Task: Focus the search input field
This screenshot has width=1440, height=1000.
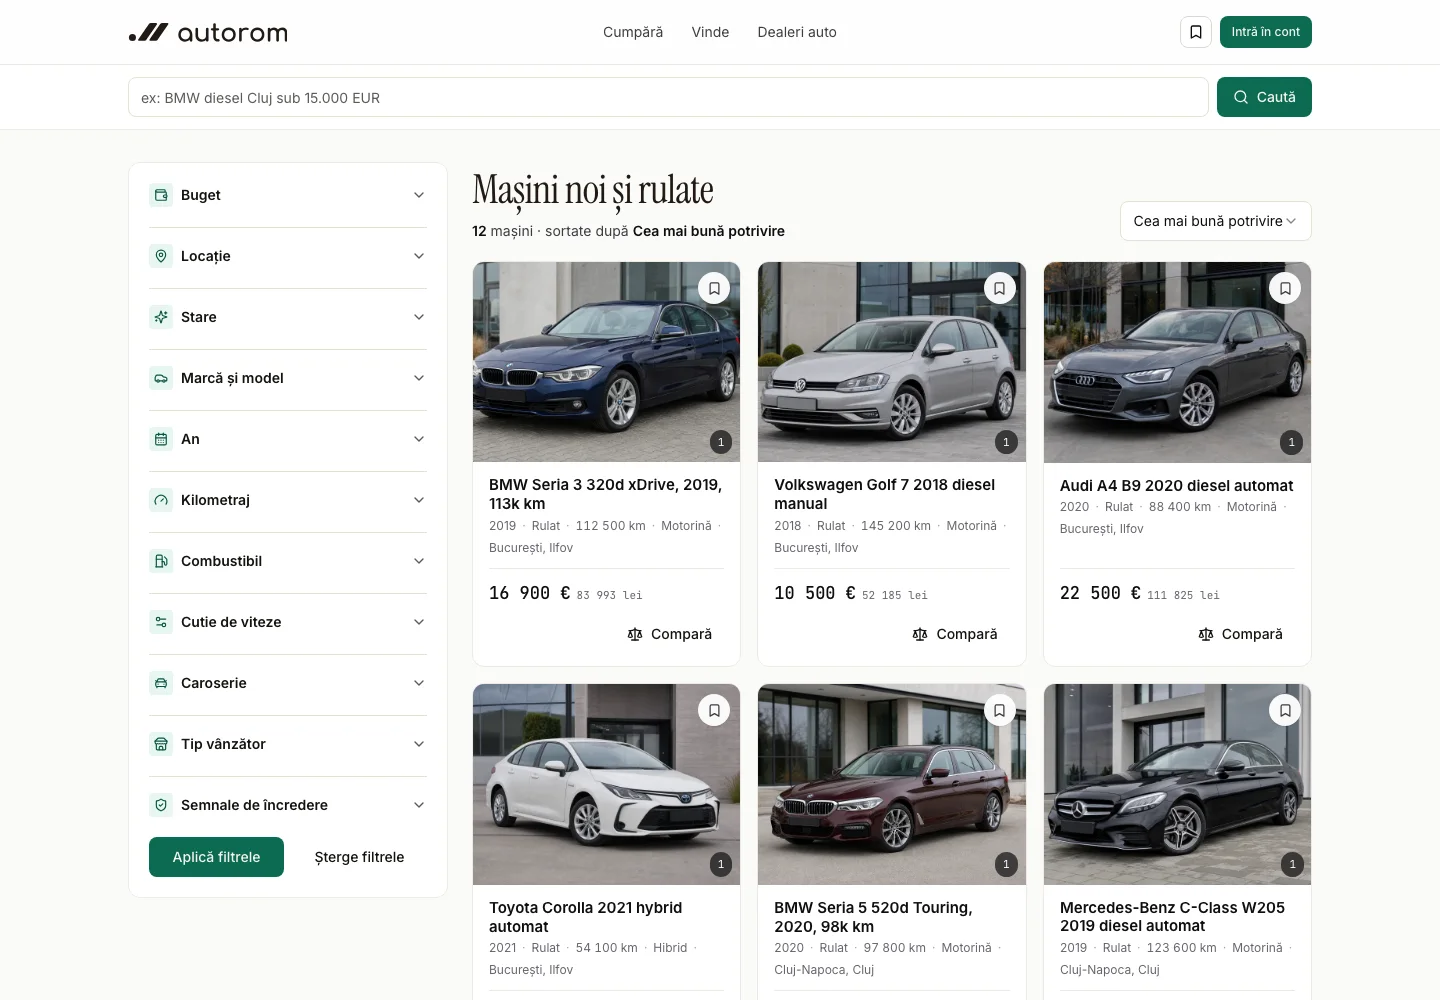Action: (668, 97)
